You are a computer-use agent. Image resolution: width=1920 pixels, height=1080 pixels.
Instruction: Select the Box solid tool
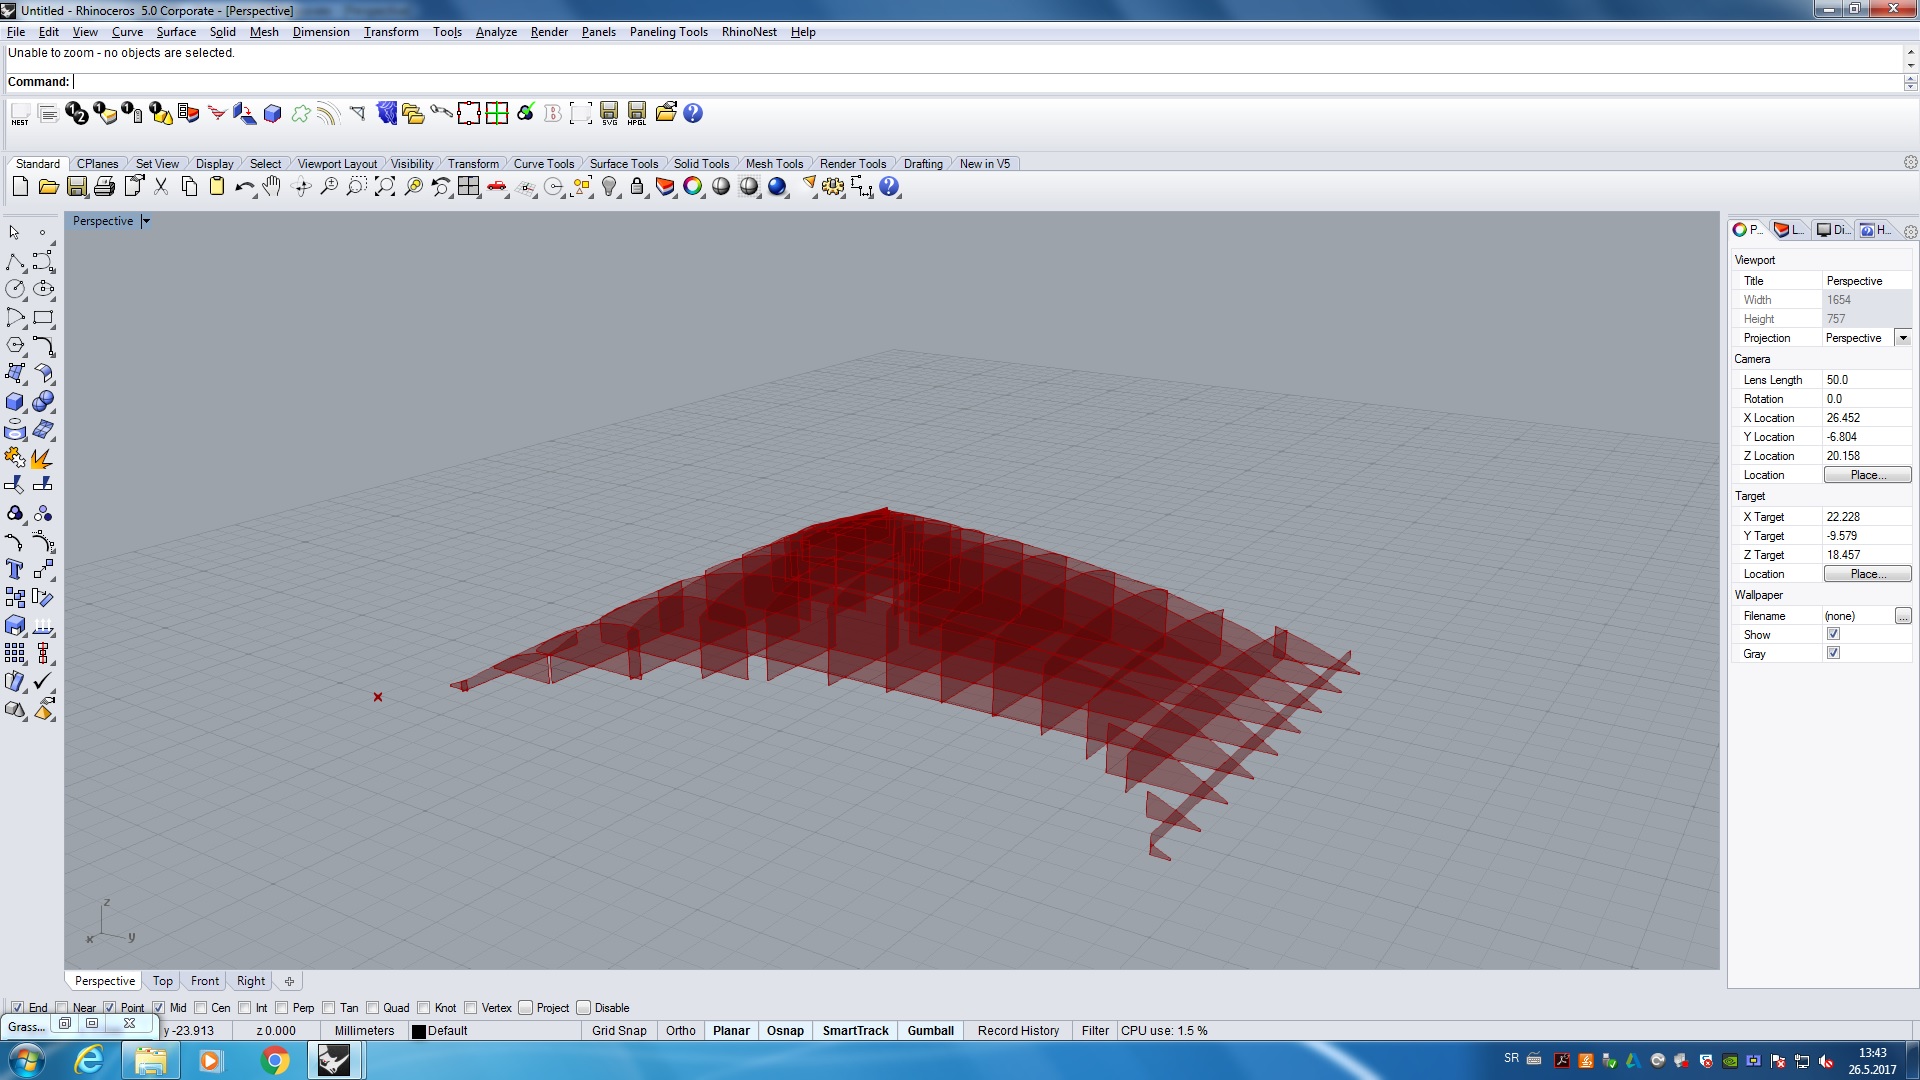coord(15,402)
